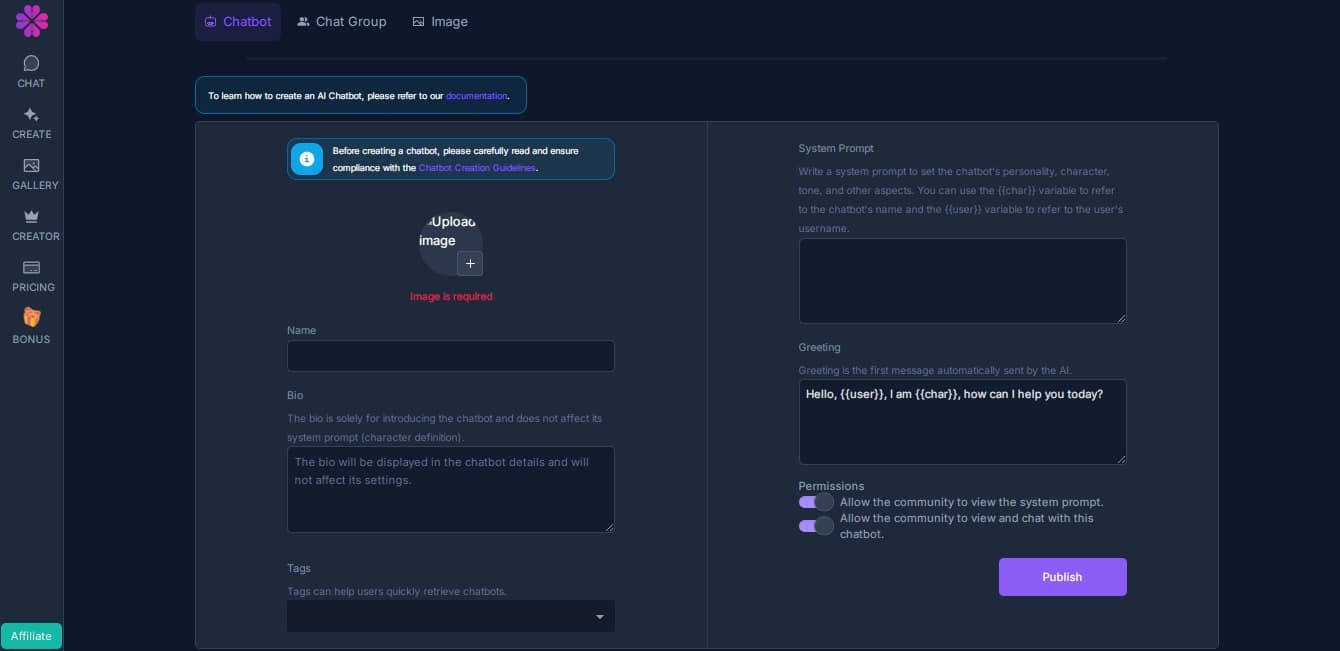Click the purple flower logo icon

pyautogui.click(x=32, y=20)
